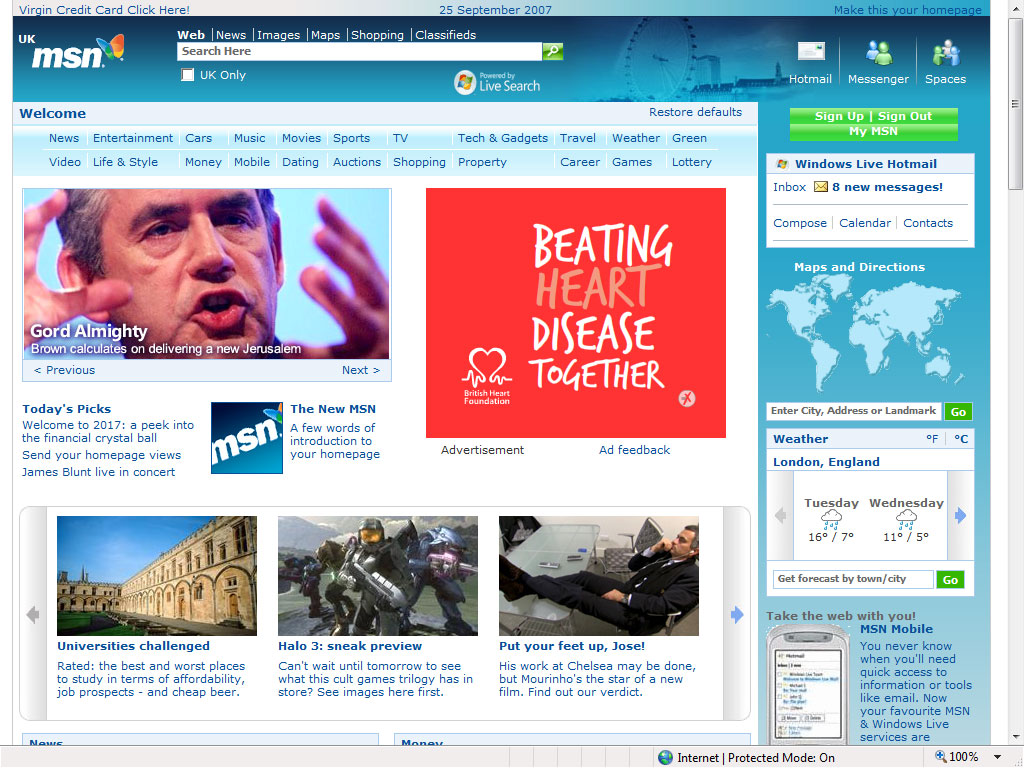Open the Travel channel
Screen dimensions: 1024x768
tap(578, 138)
